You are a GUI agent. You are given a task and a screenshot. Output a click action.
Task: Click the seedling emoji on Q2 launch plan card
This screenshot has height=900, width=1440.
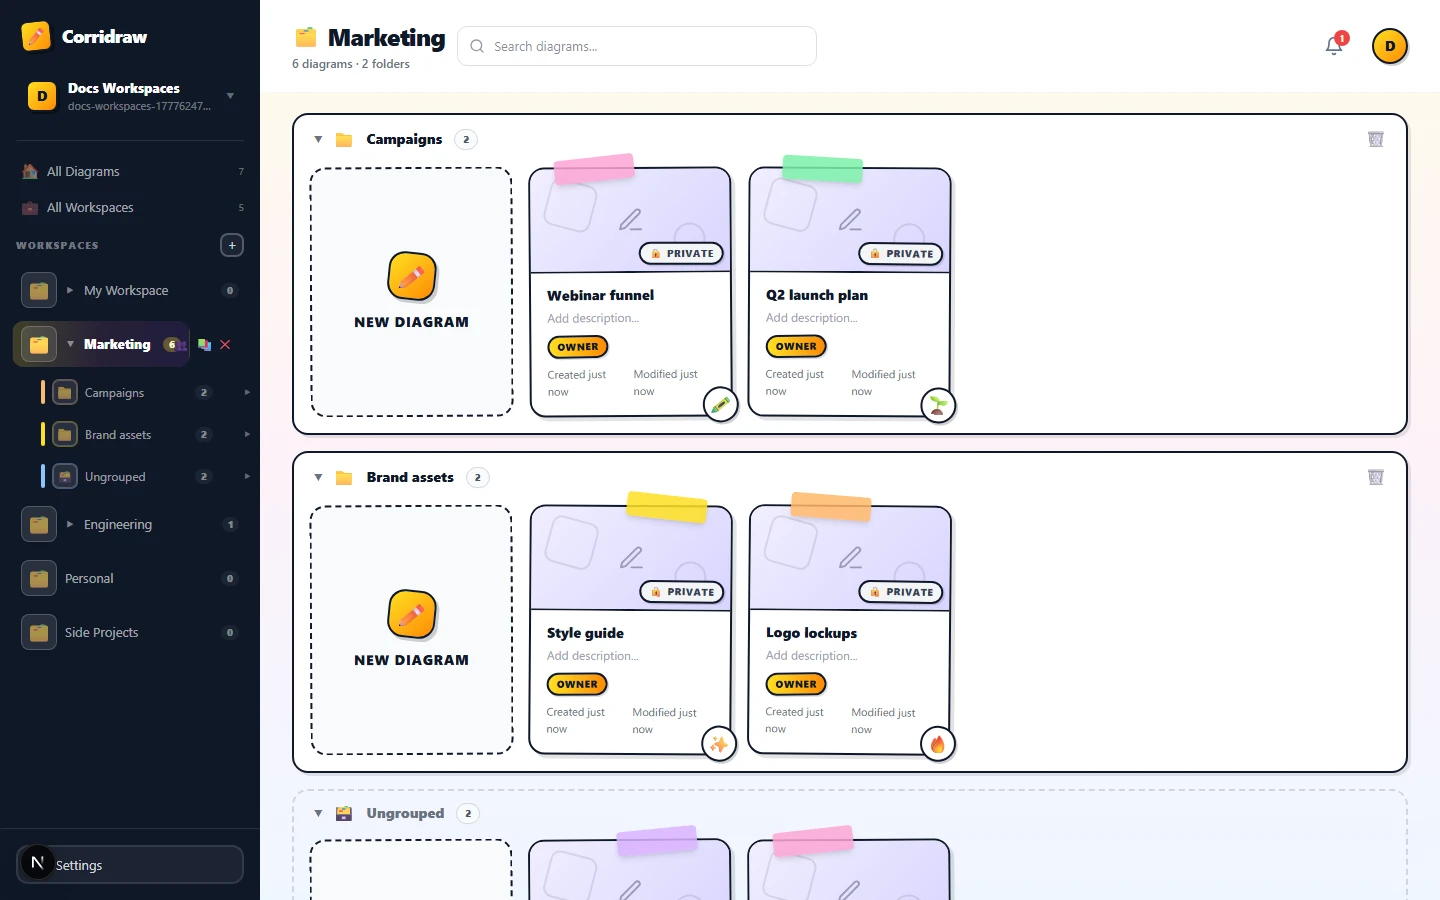coord(938,405)
